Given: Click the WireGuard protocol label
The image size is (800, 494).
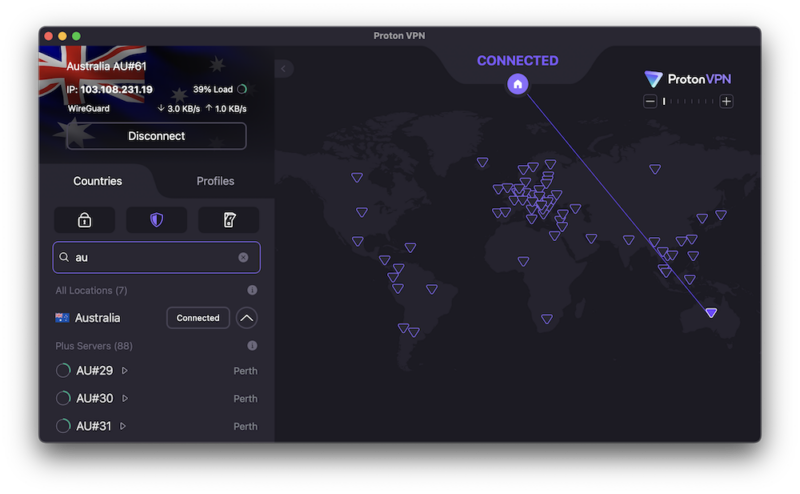Looking at the screenshot, I should pos(89,108).
